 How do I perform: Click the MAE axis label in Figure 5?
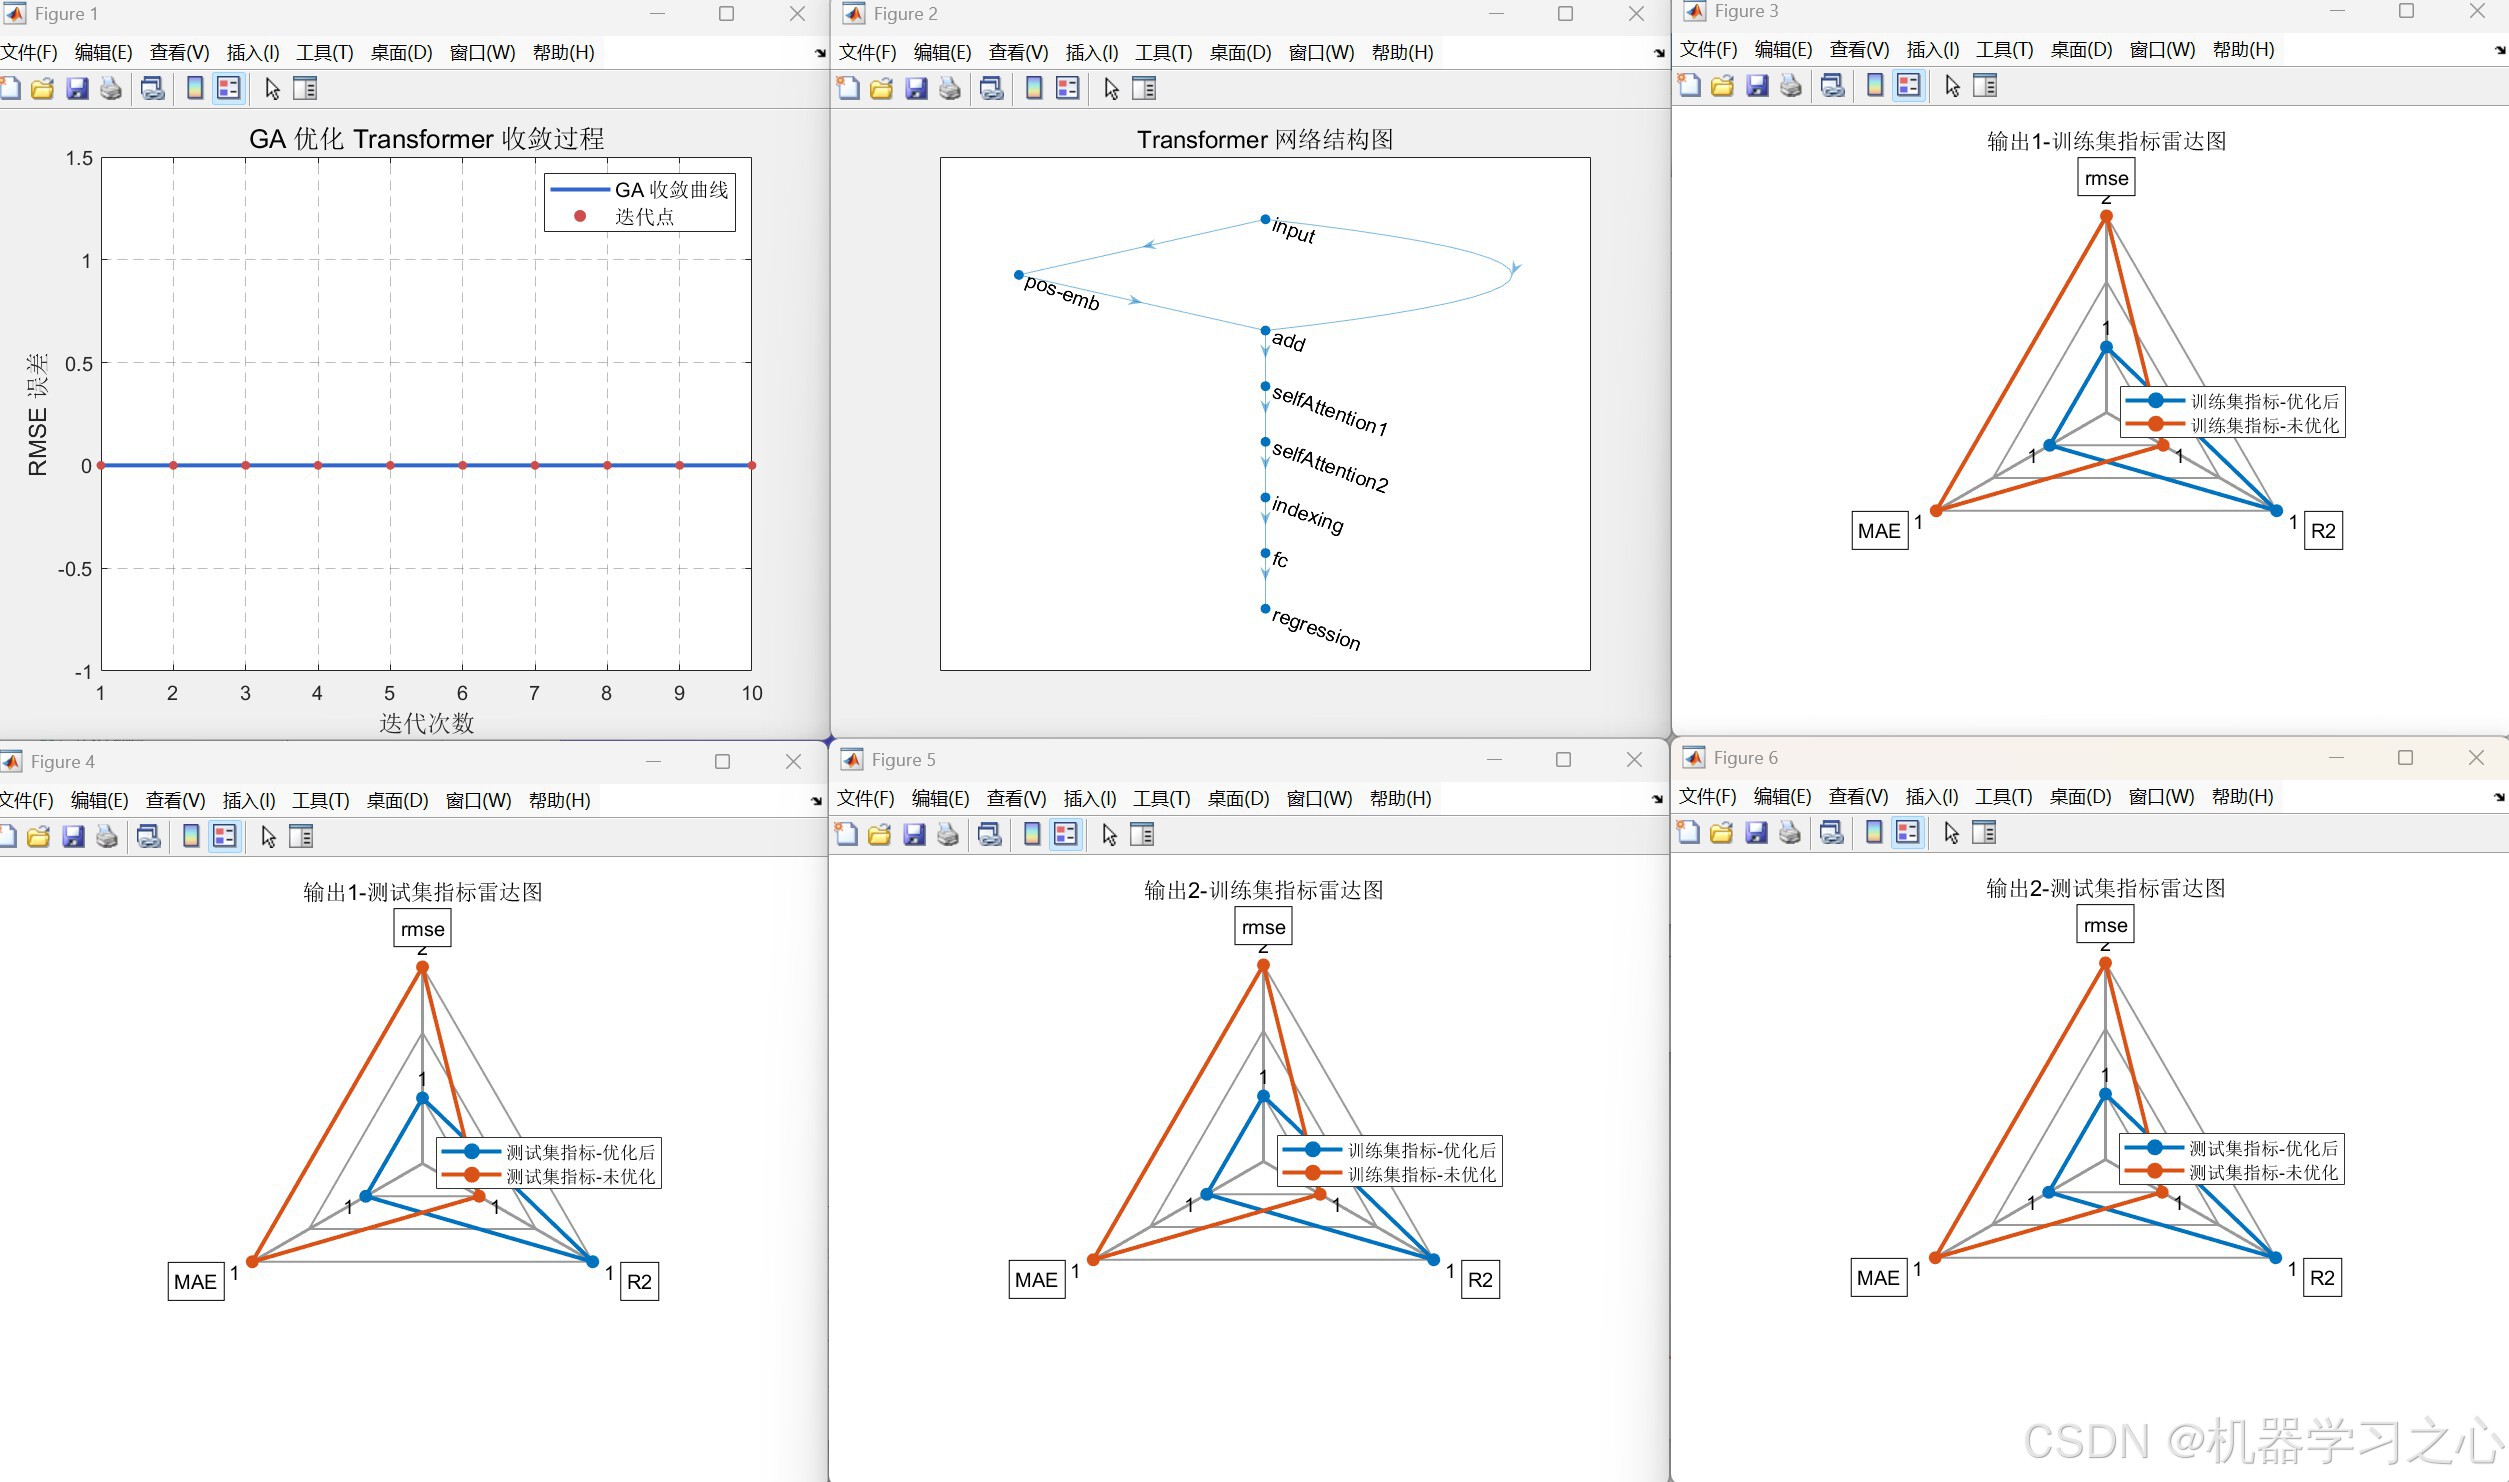click(x=1036, y=1280)
